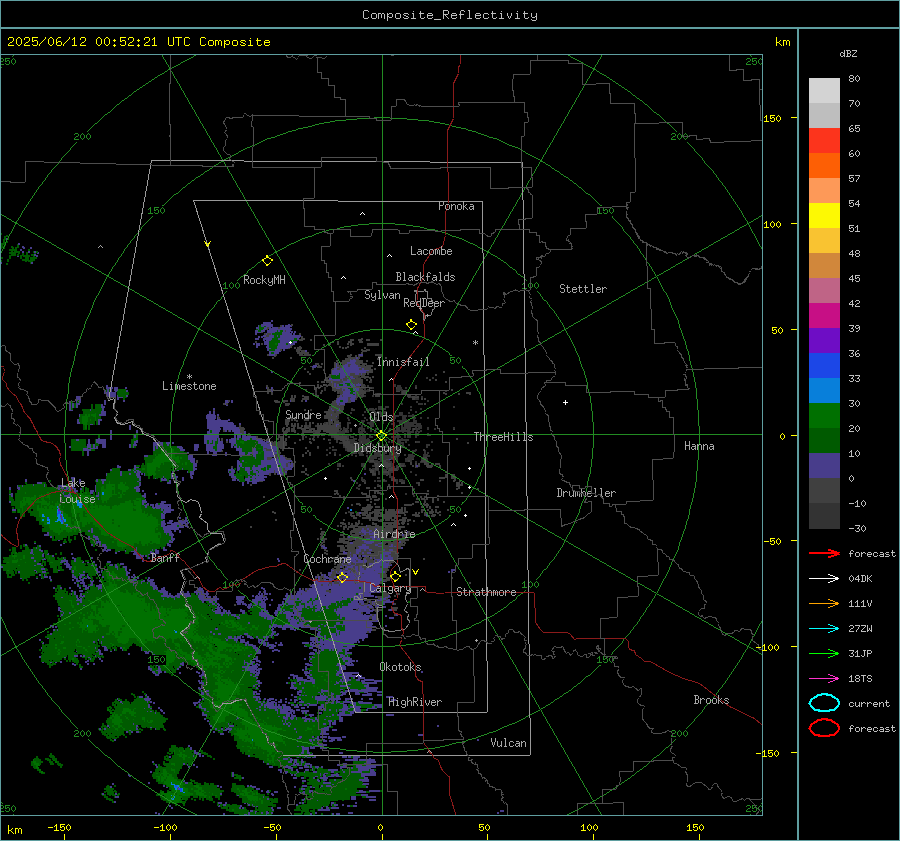Click the 04DK legend text
Screen dimensions: 900x841
click(x=860, y=579)
